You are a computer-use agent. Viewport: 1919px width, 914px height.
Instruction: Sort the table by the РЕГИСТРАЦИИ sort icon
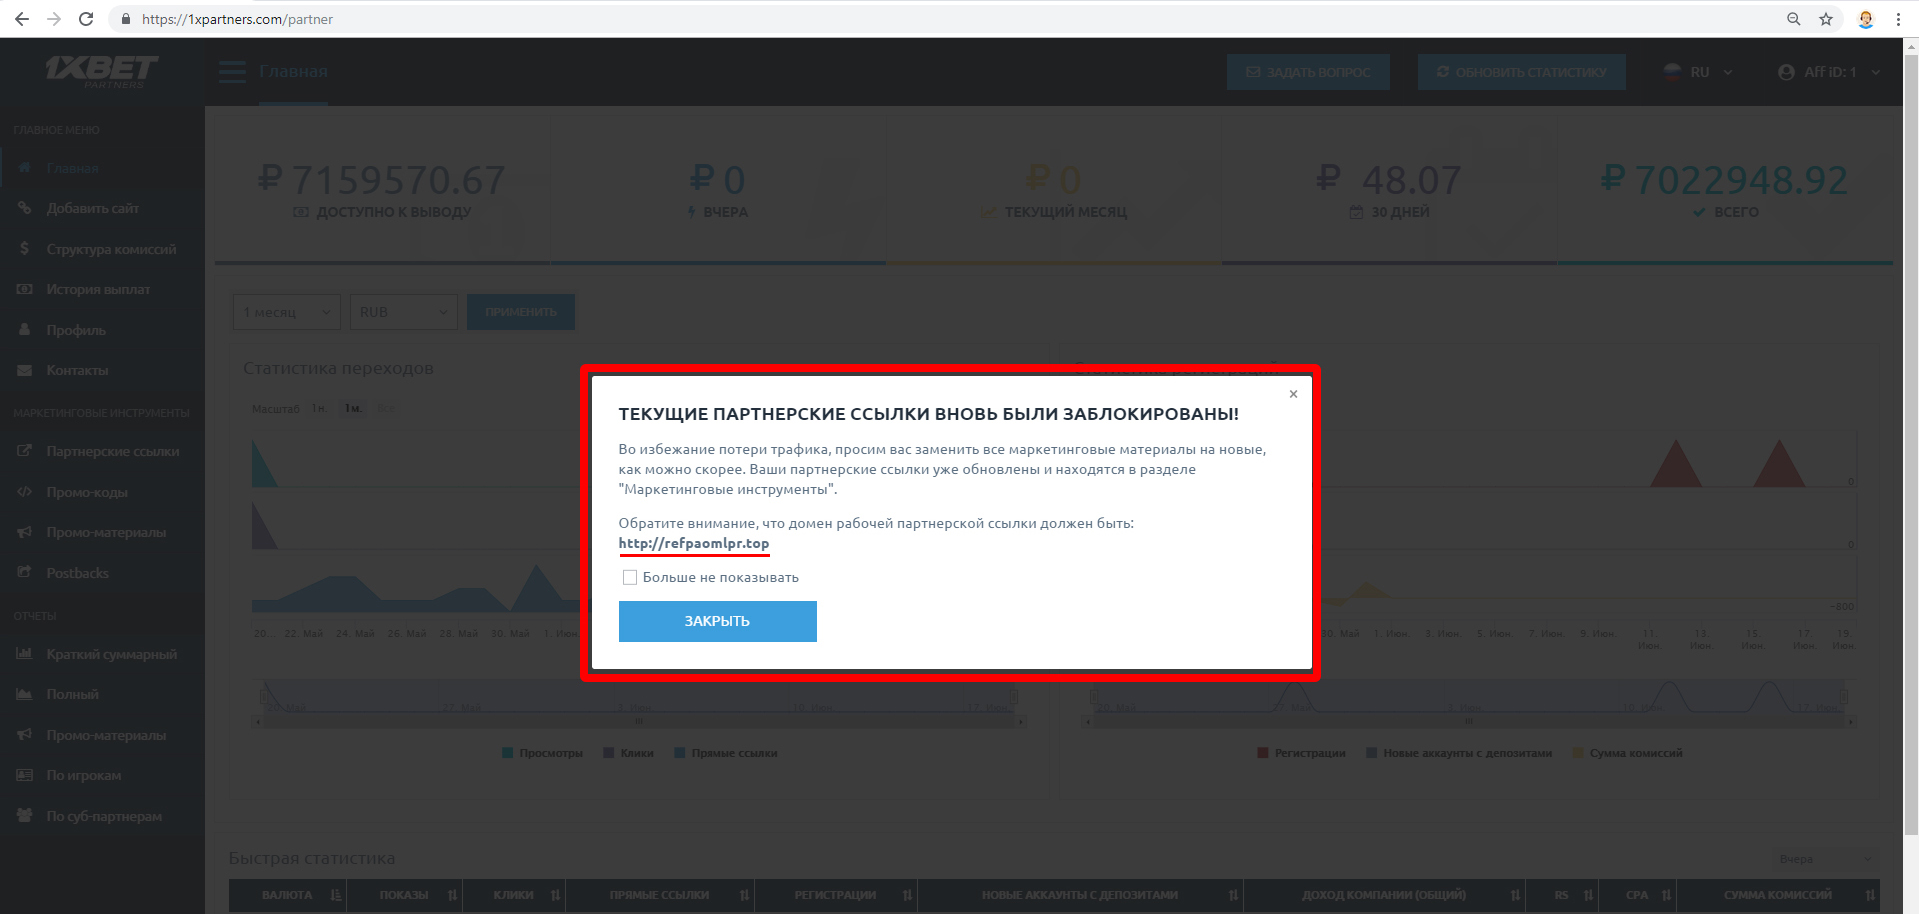click(x=907, y=895)
